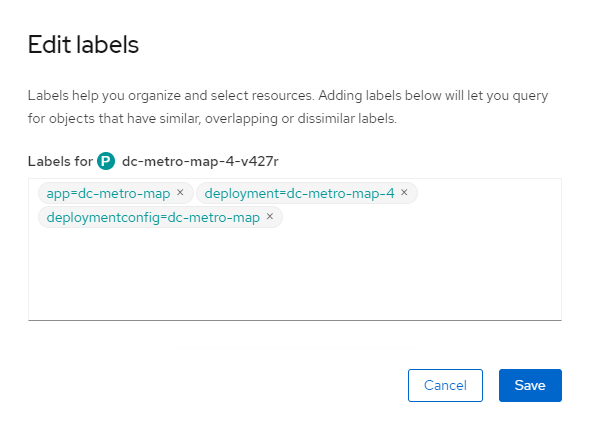Select the deployment=dc-metro-map-4 label text
Screen dimensions: 594x434
pyautogui.click(x=299, y=194)
